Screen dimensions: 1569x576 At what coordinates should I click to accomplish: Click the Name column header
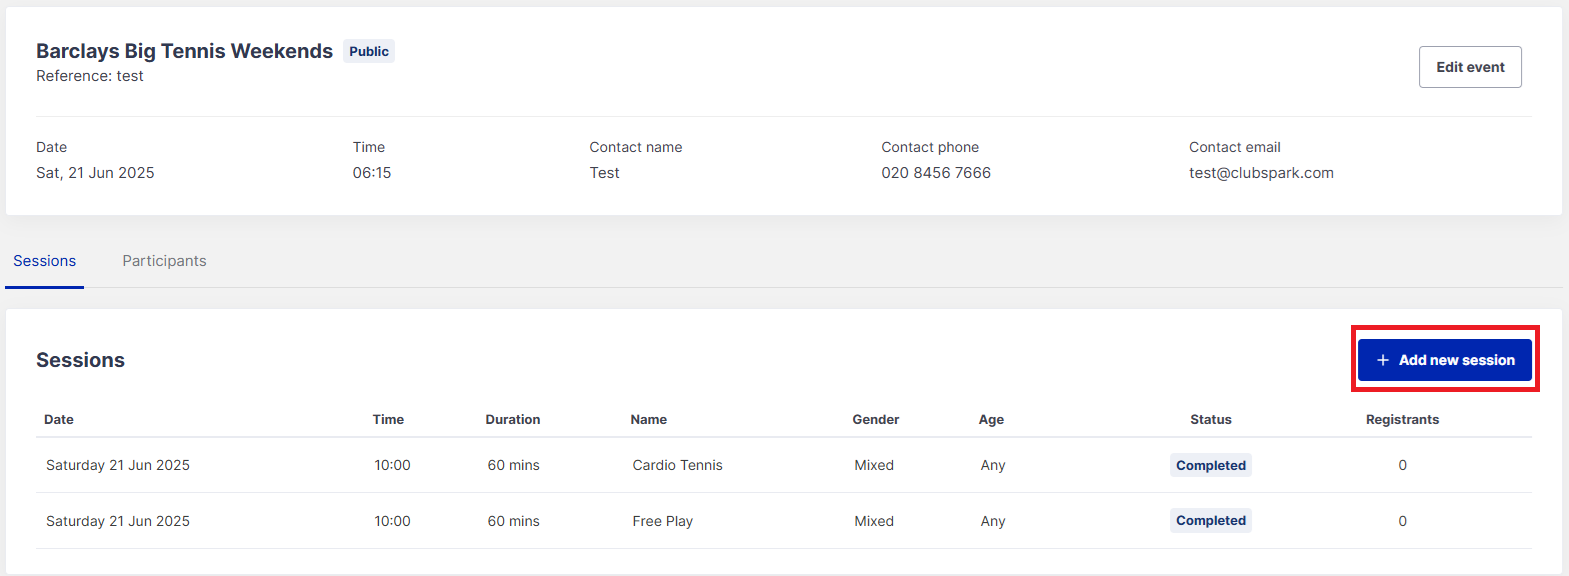pos(649,420)
